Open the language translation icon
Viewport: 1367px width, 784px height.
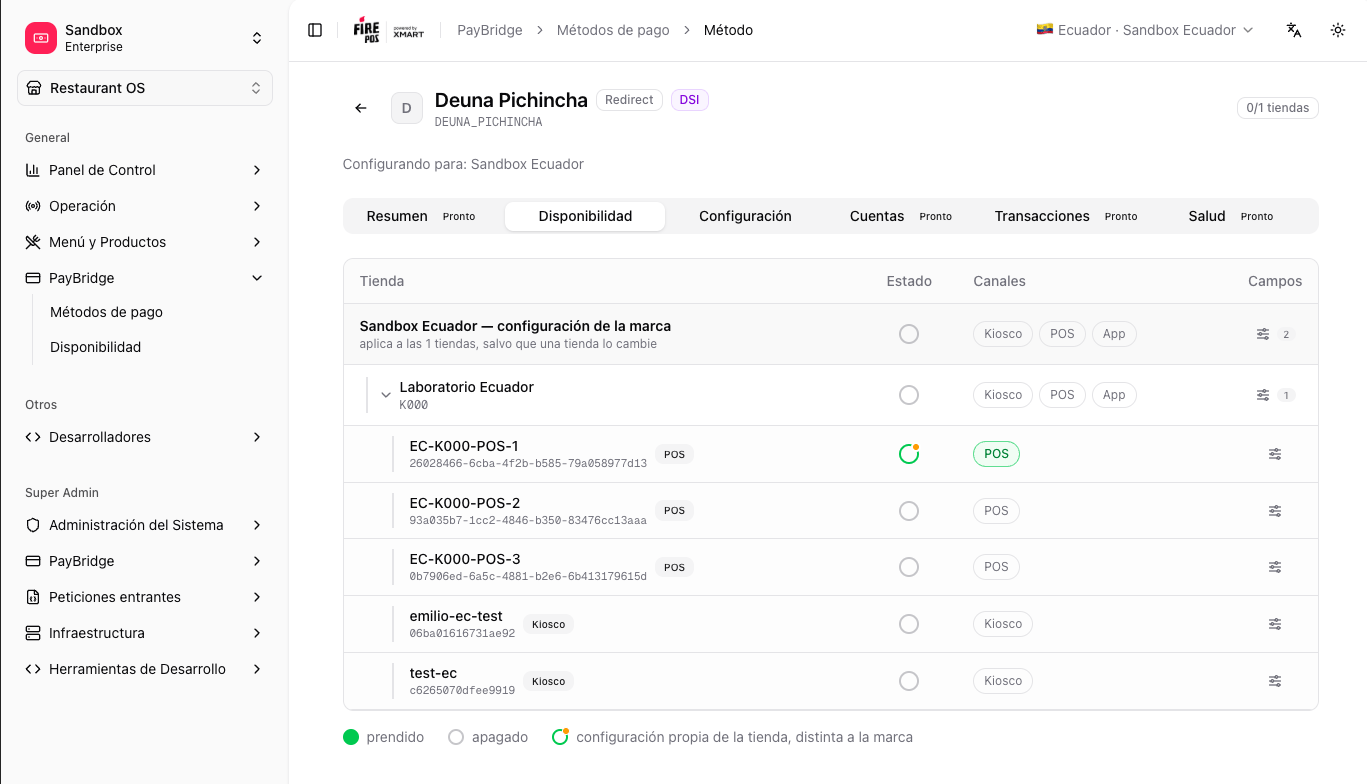click(1294, 30)
